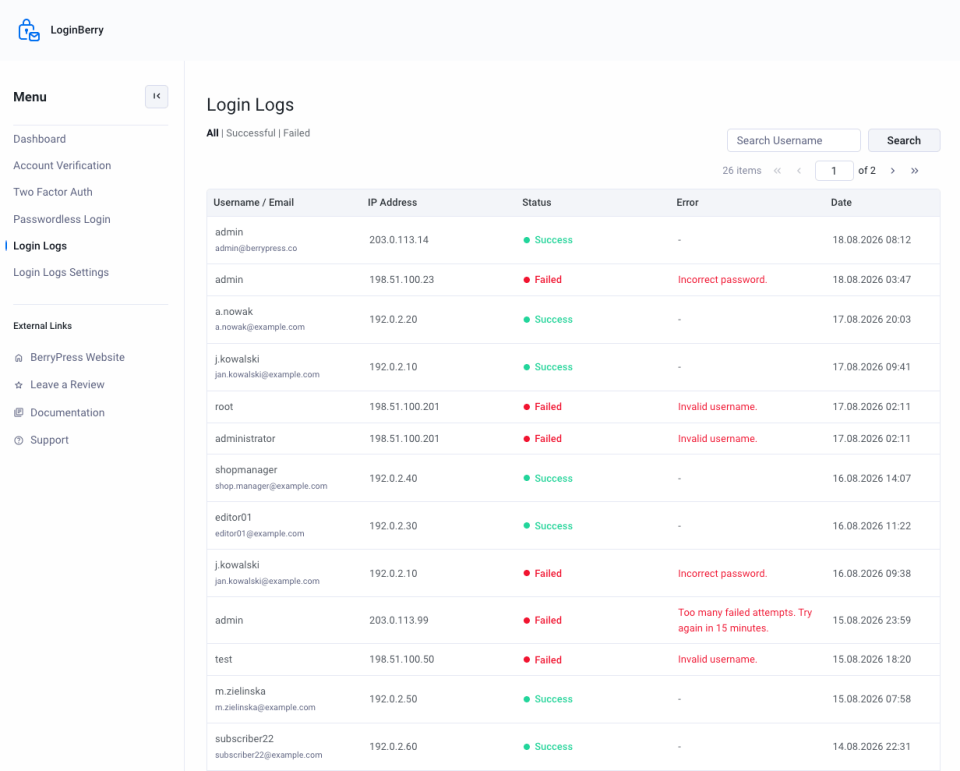Filter logs by Failed
Image resolution: width=960 pixels, height=771 pixels.
pos(296,133)
